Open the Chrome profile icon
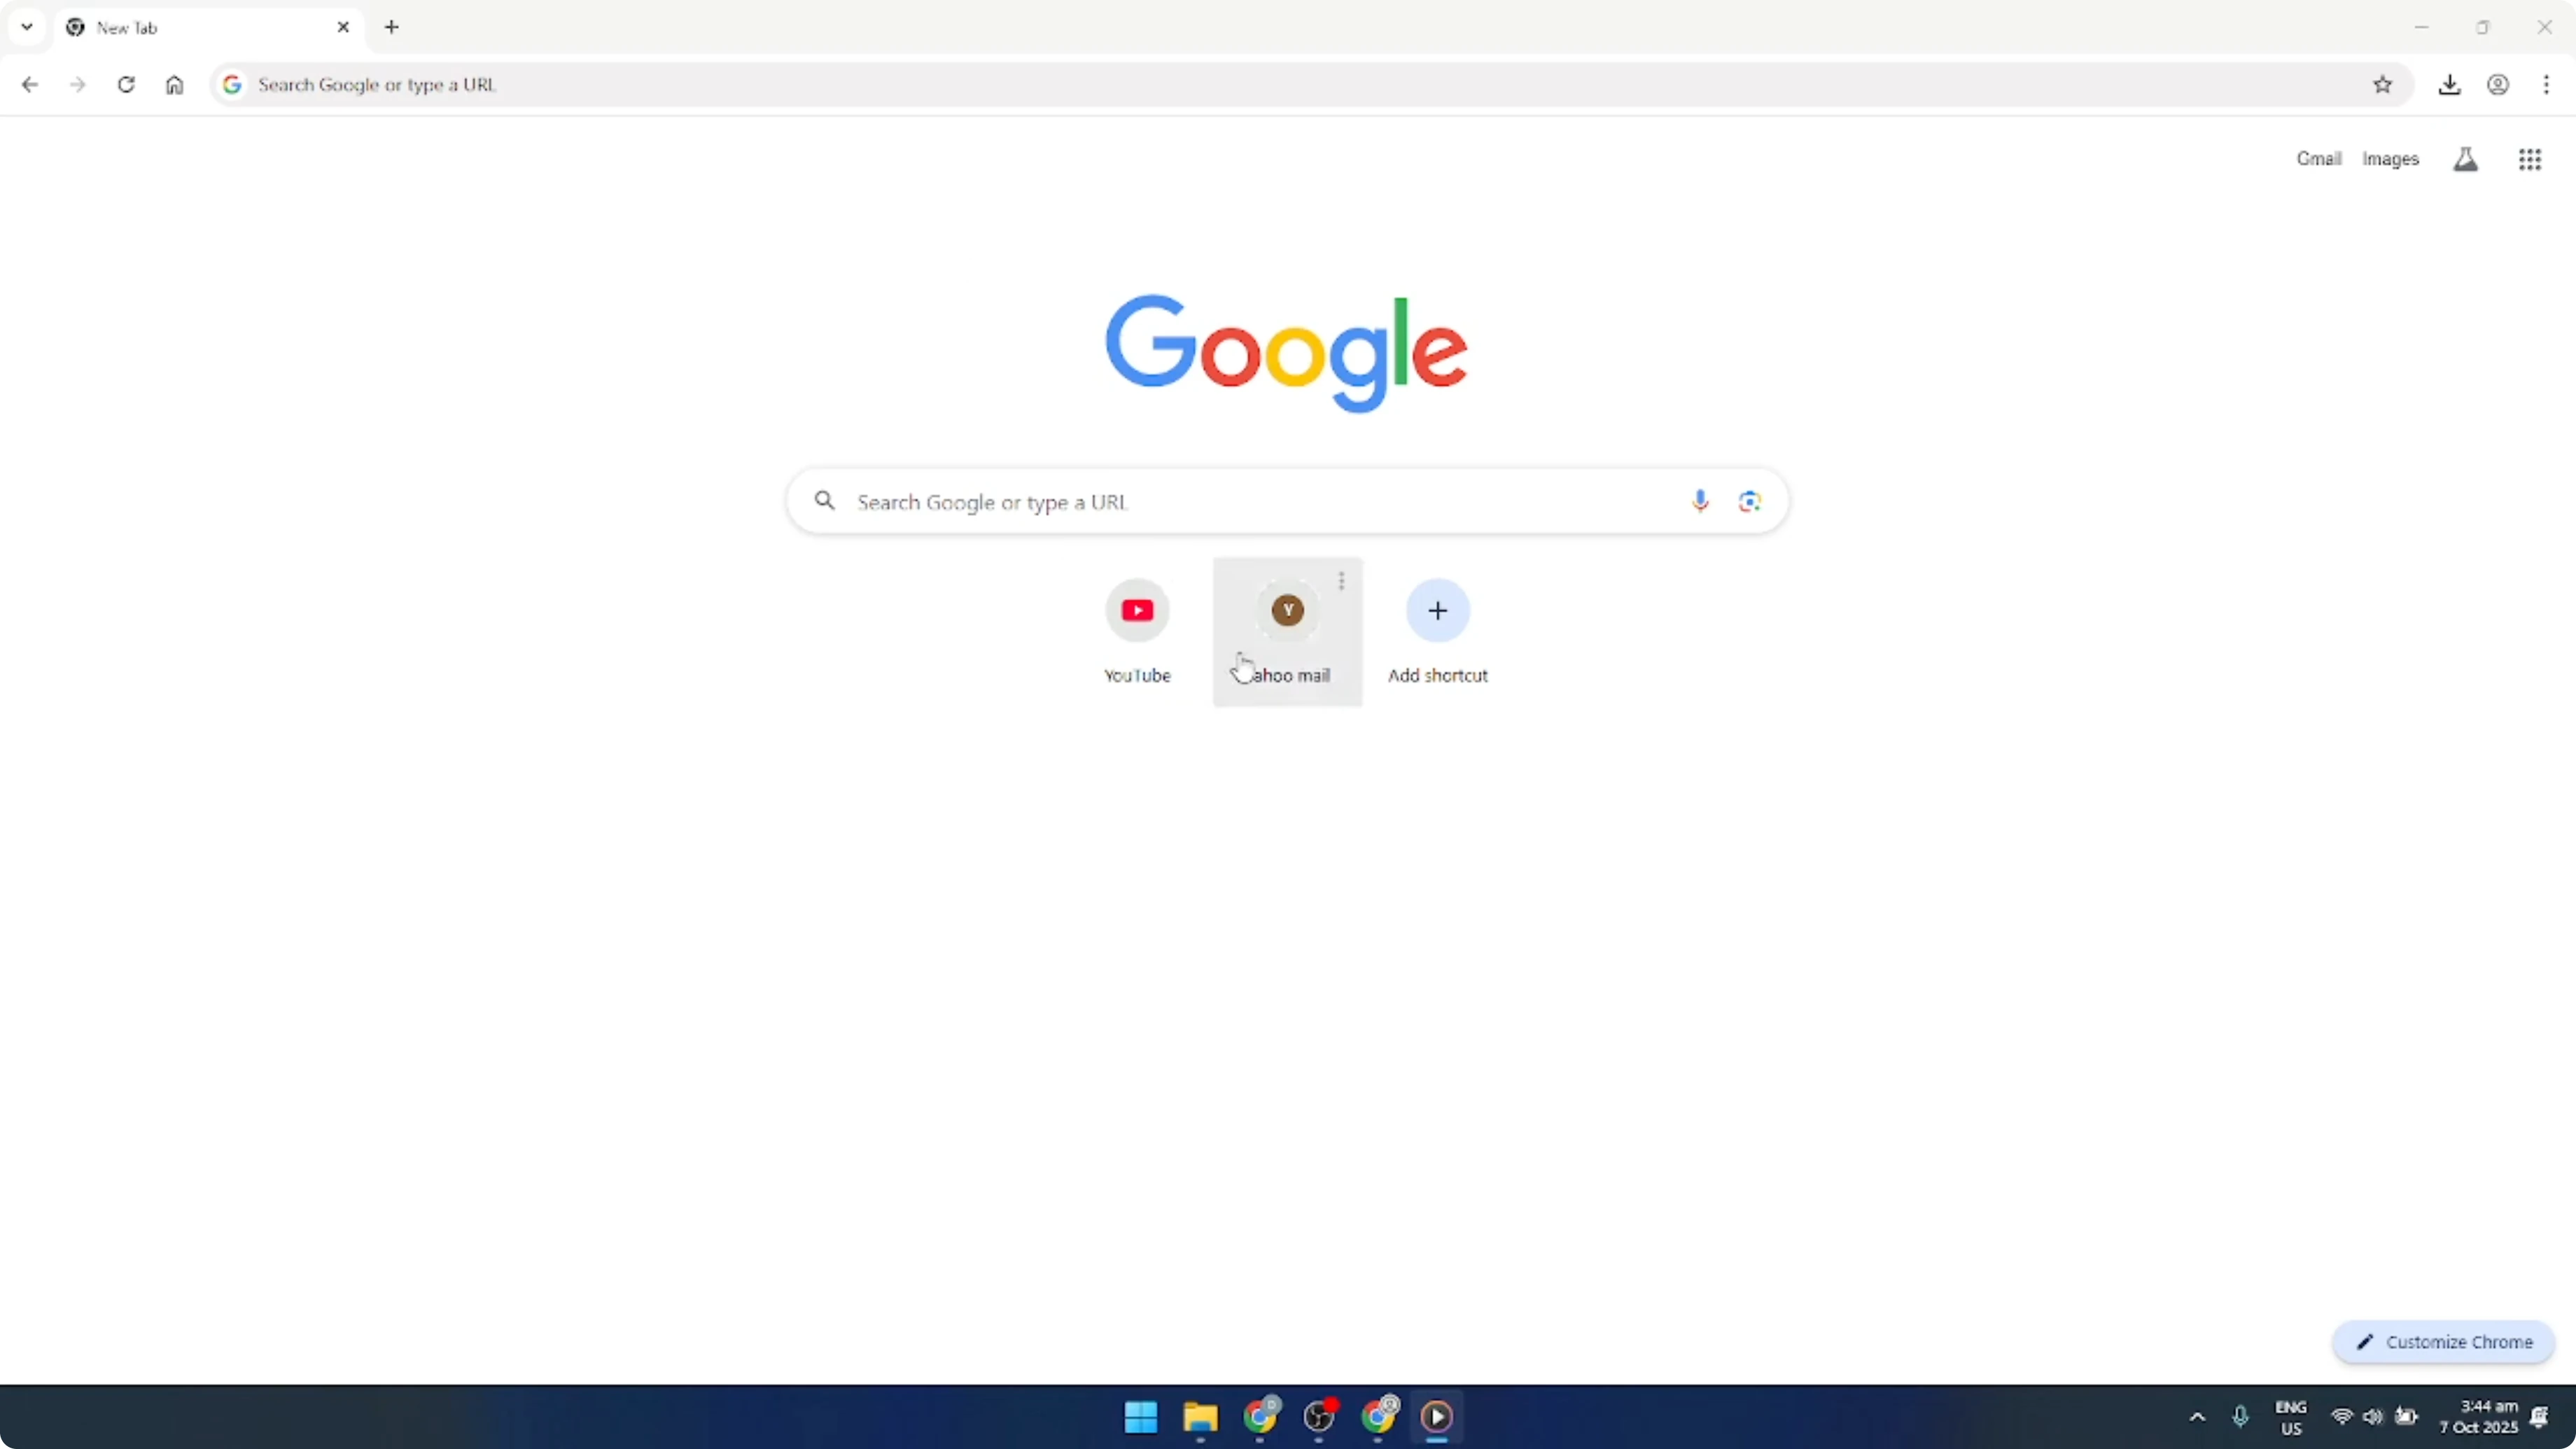2576x1449 pixels. [x=2498, y=85]
